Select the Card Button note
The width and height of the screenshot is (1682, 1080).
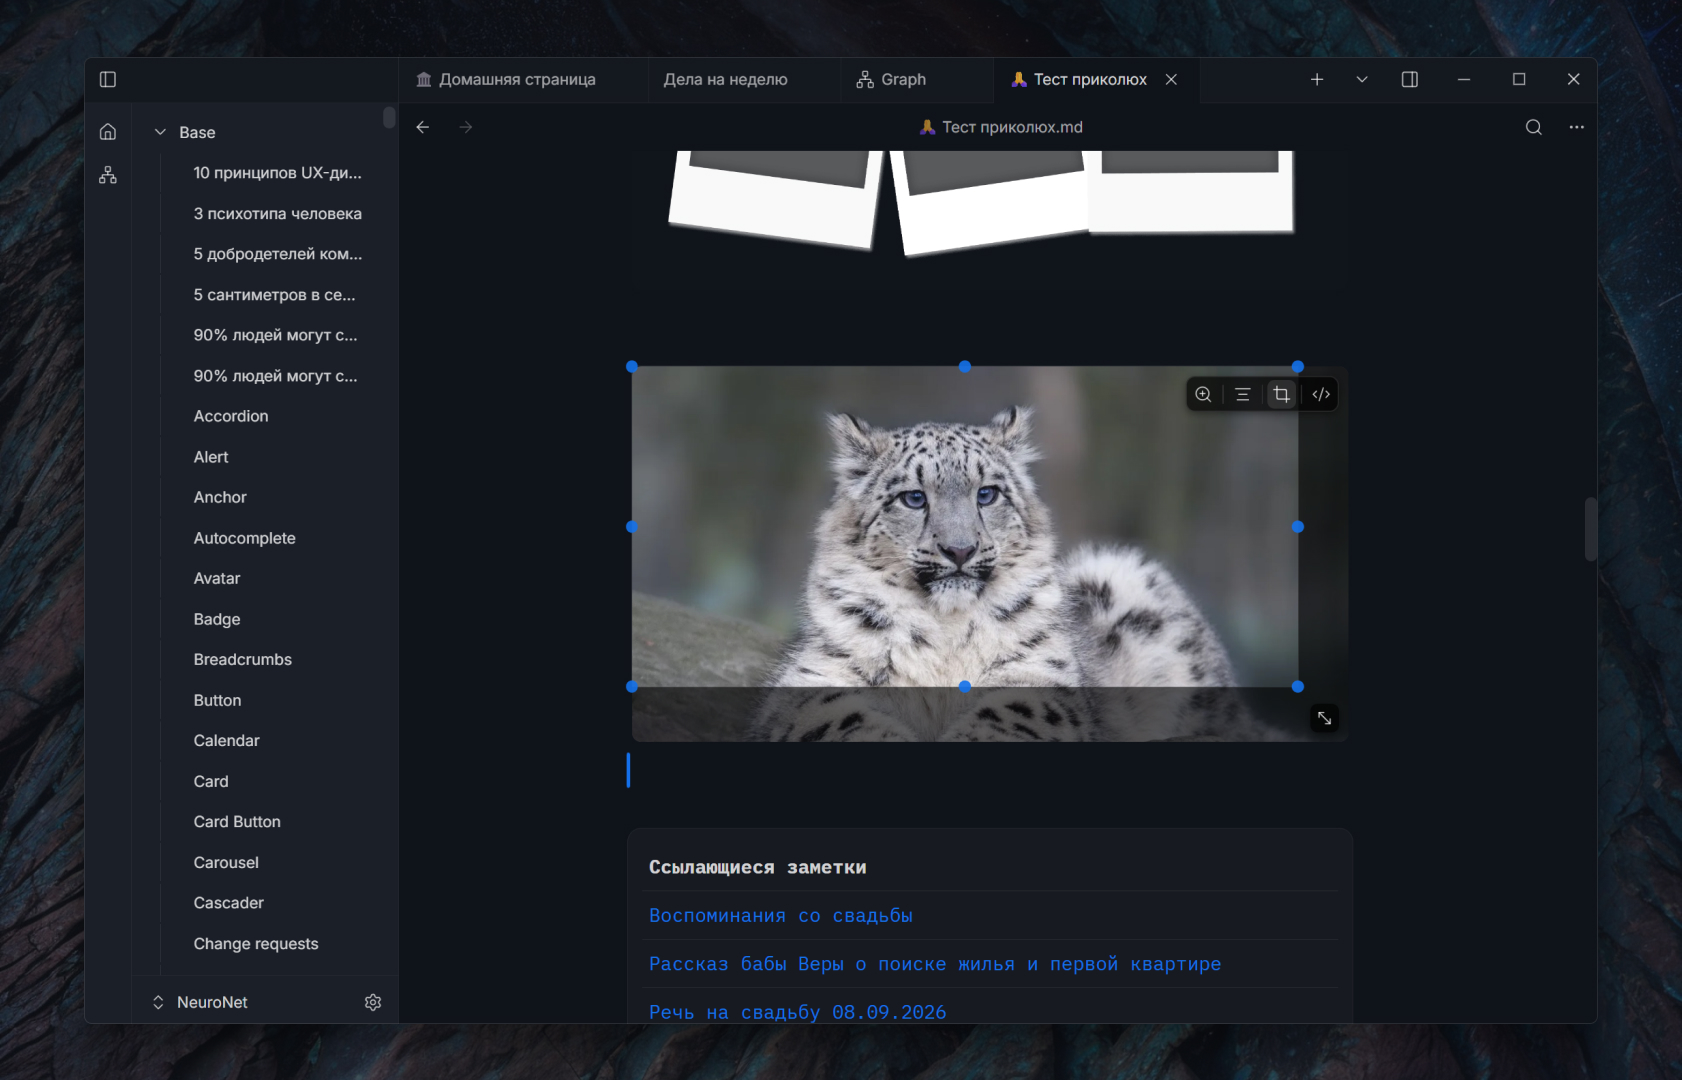[237, 822]
